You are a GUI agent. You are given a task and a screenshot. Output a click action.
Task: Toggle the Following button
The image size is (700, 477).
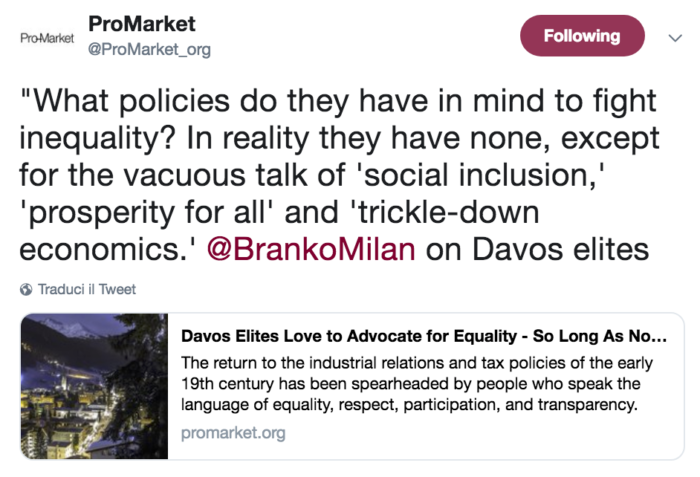(x=581, y=36)
